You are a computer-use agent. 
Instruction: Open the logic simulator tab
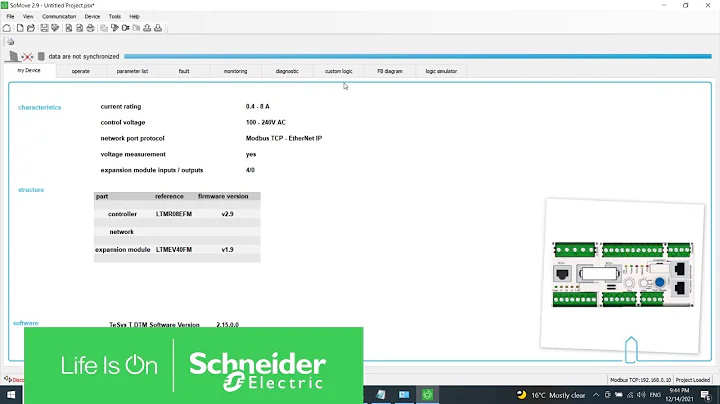coord(441,71)
